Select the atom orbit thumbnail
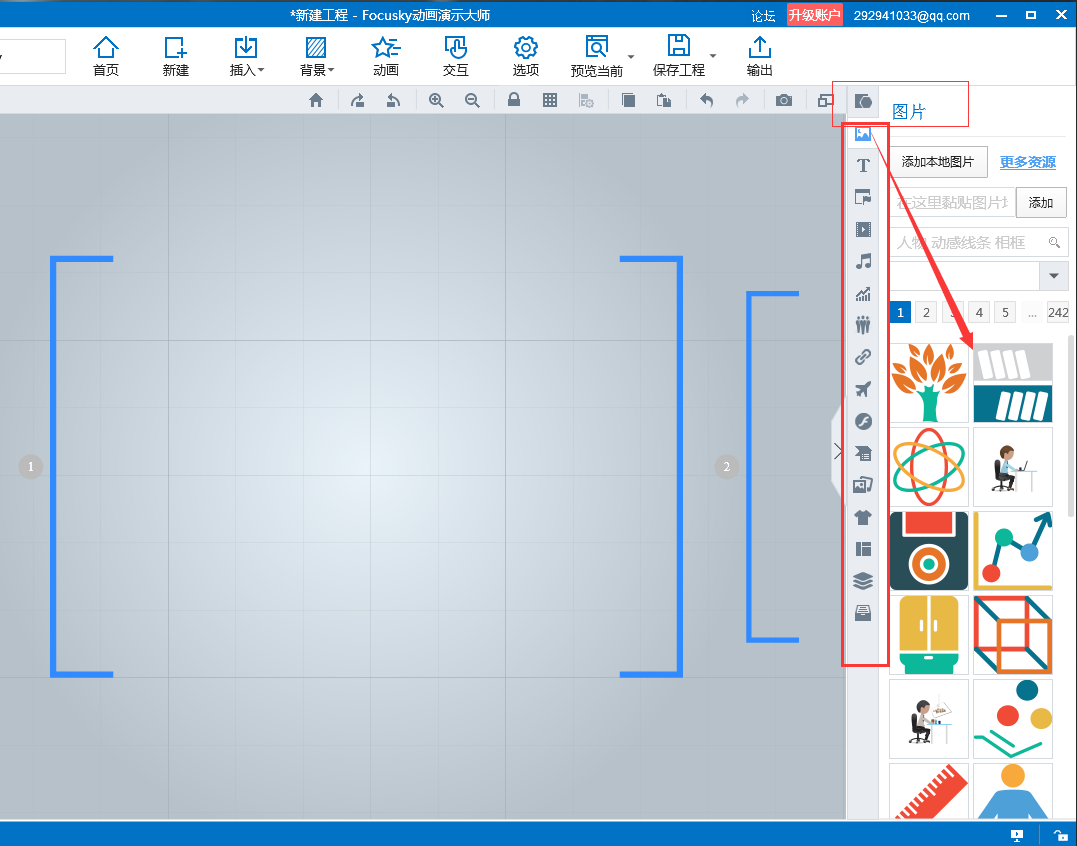 tap(929, 467)
